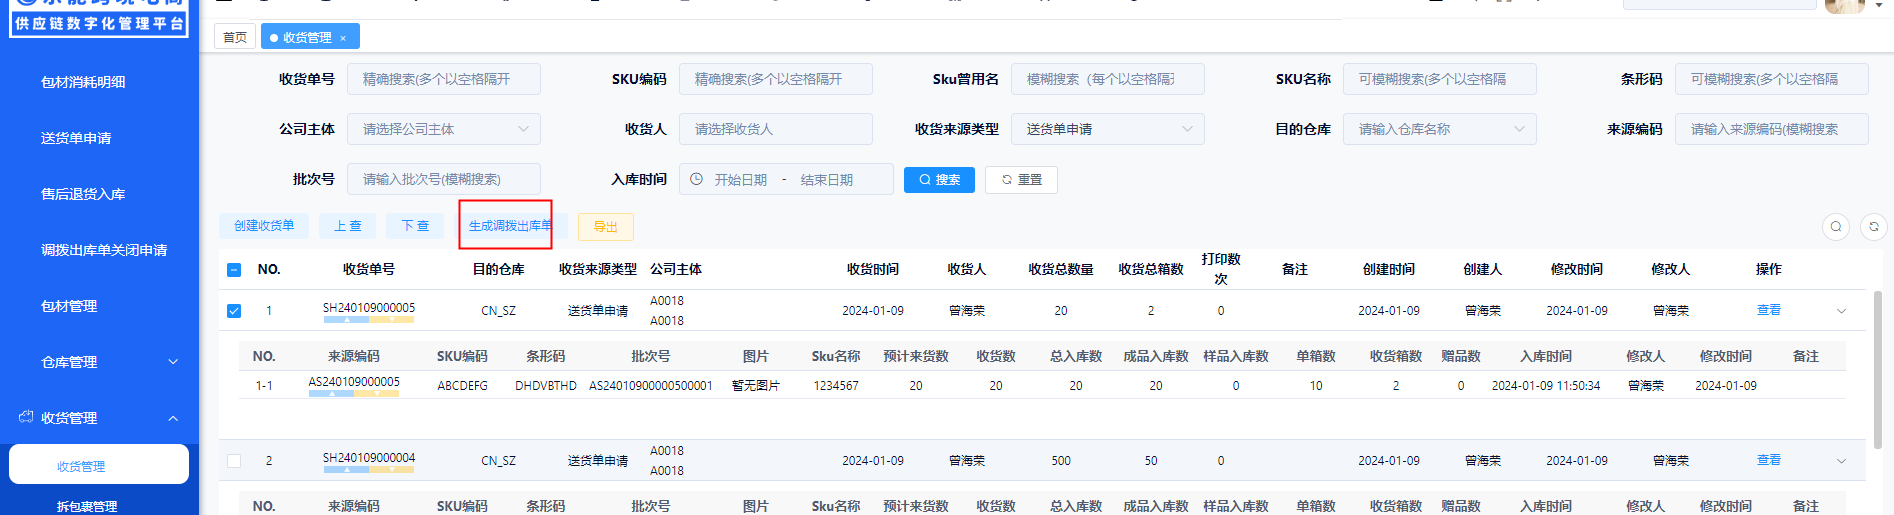Click the 收货单号 search input field
Viewport: 1894px width, 515px height.
pos(443,79)
